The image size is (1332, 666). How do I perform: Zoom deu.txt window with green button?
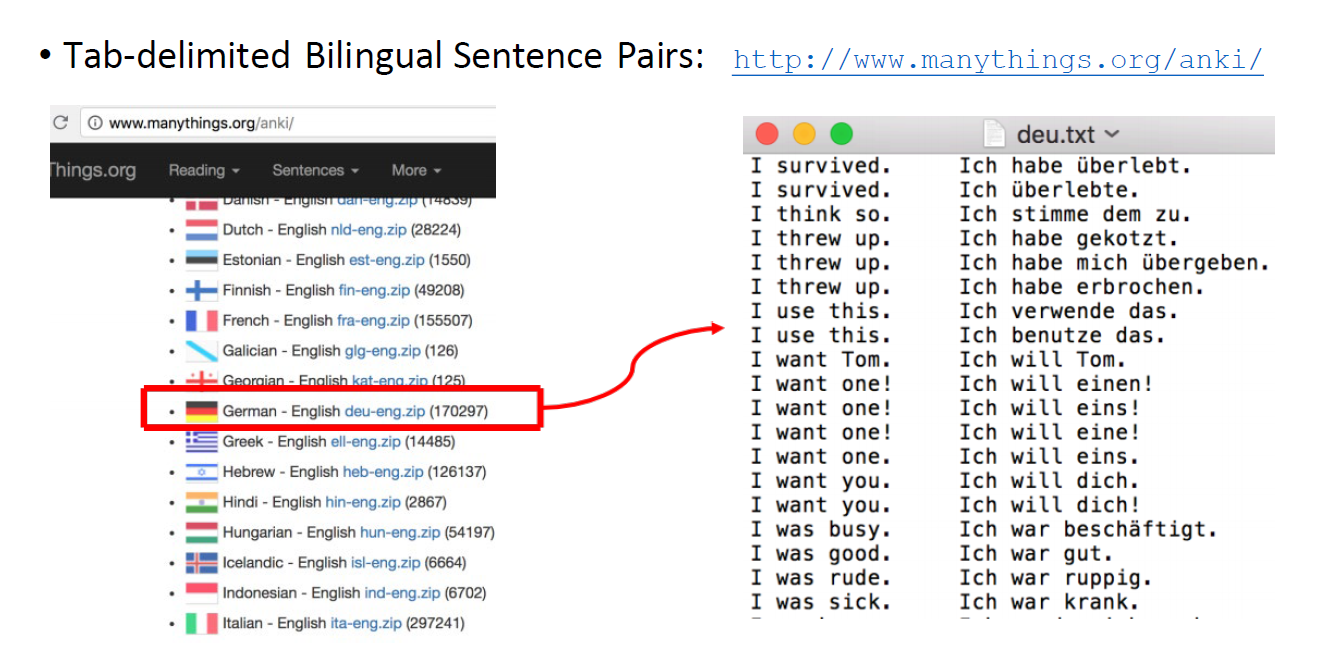(x=842, y=134)
